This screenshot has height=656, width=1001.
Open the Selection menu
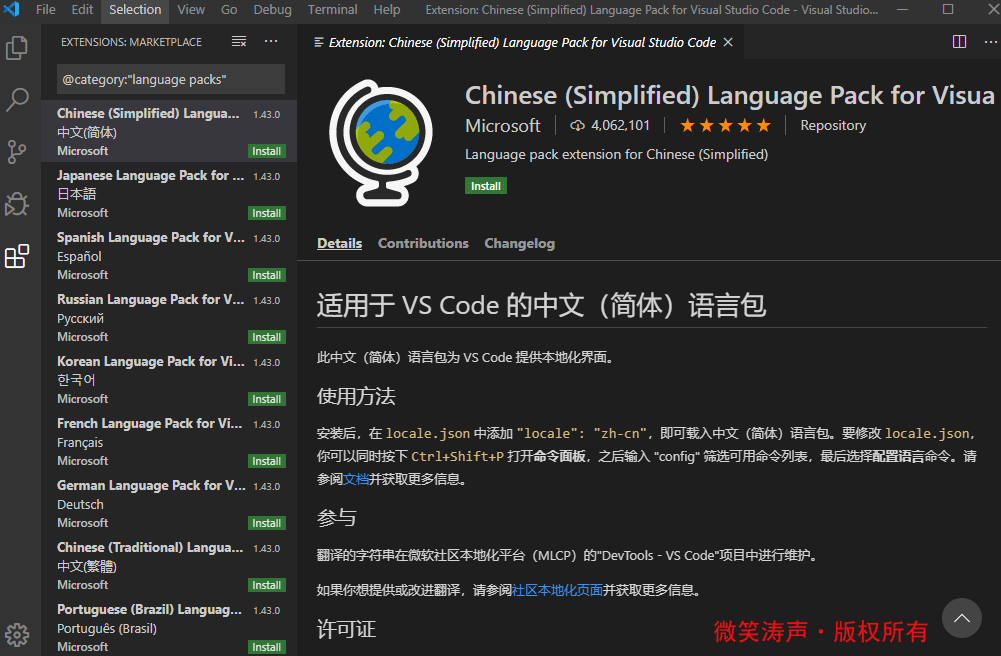(x=135, y=10)
